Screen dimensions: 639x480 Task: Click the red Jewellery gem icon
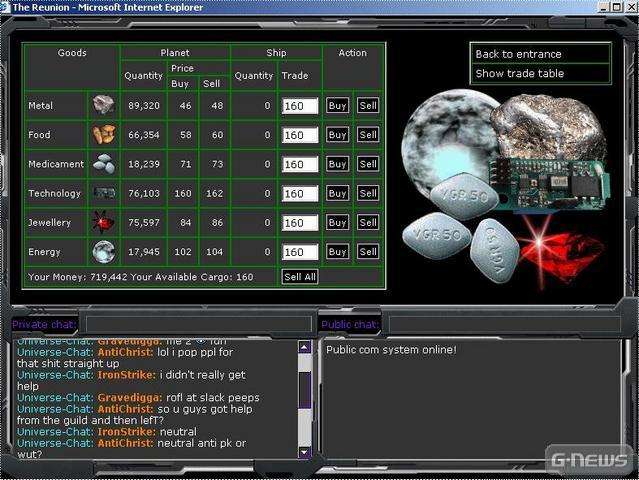[103, 222]
